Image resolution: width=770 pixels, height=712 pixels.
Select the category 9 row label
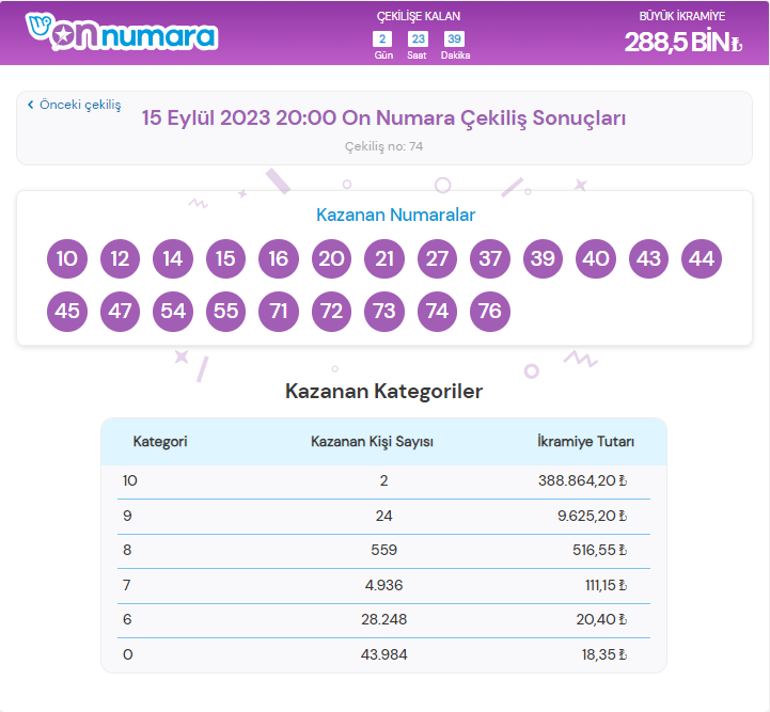click(x=127, y=516)
